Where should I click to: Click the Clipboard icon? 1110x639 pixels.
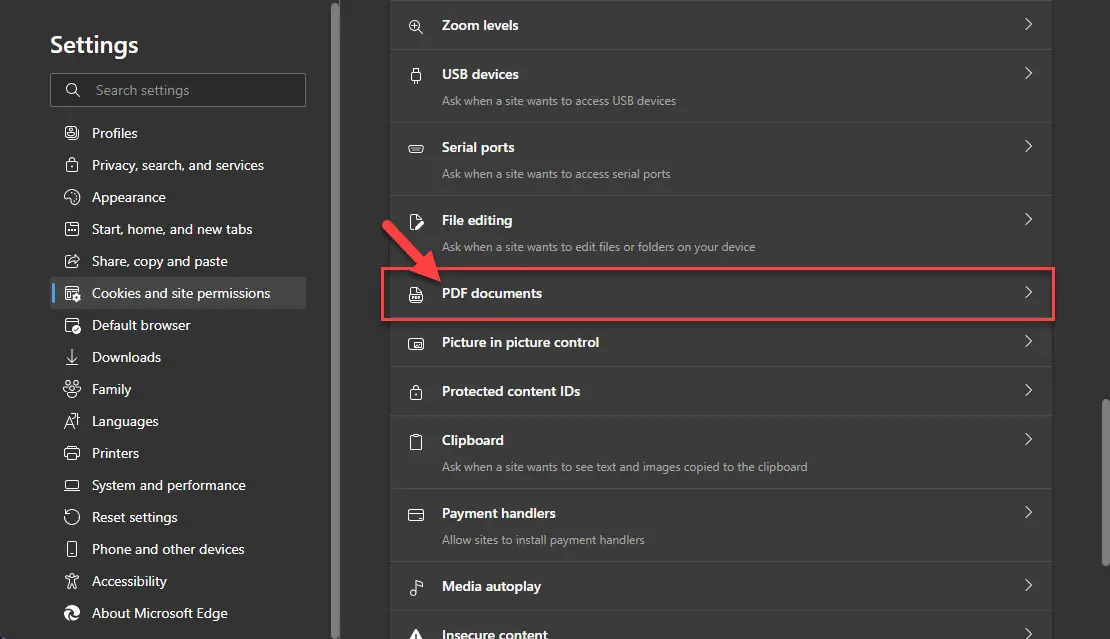click(x=416, y=440)
